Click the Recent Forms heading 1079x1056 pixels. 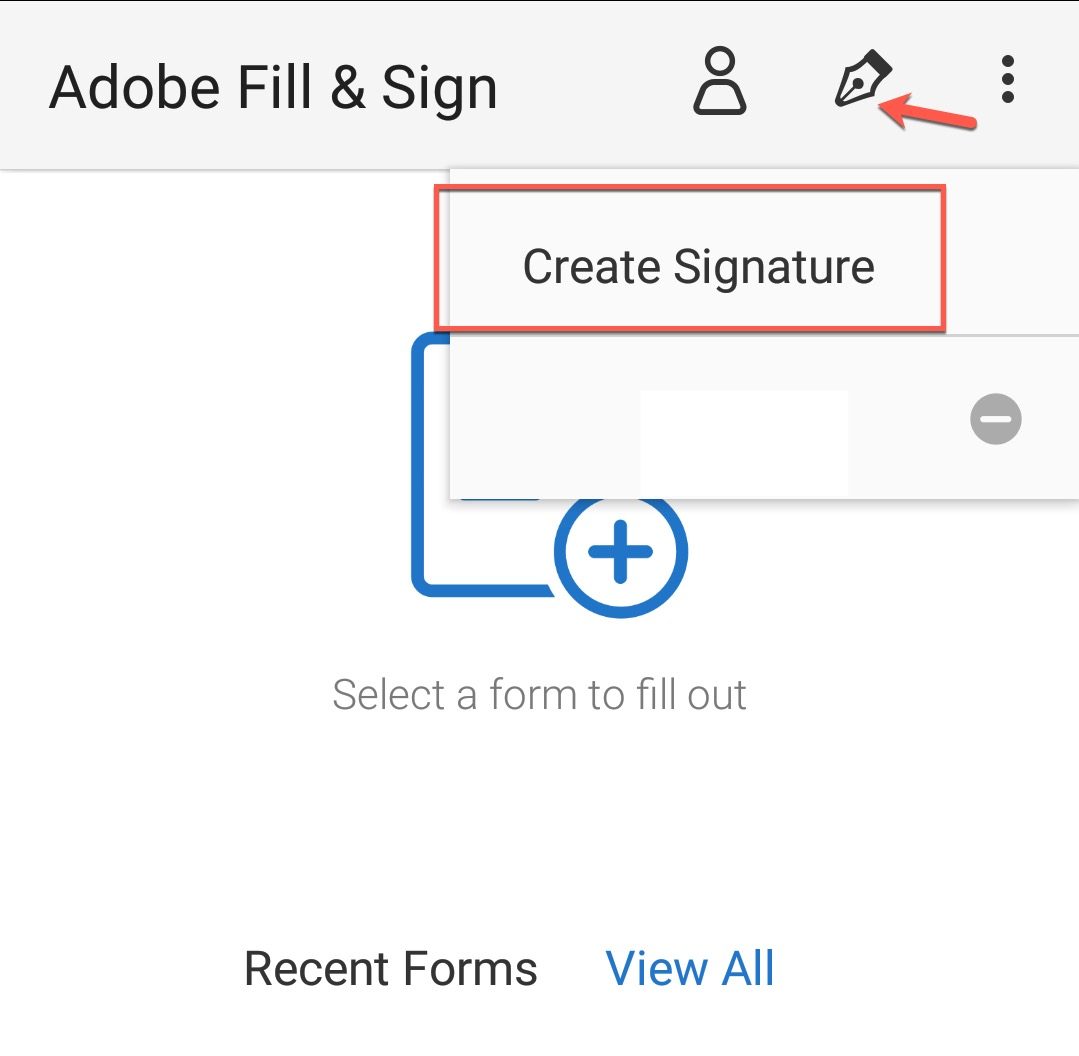391,969
